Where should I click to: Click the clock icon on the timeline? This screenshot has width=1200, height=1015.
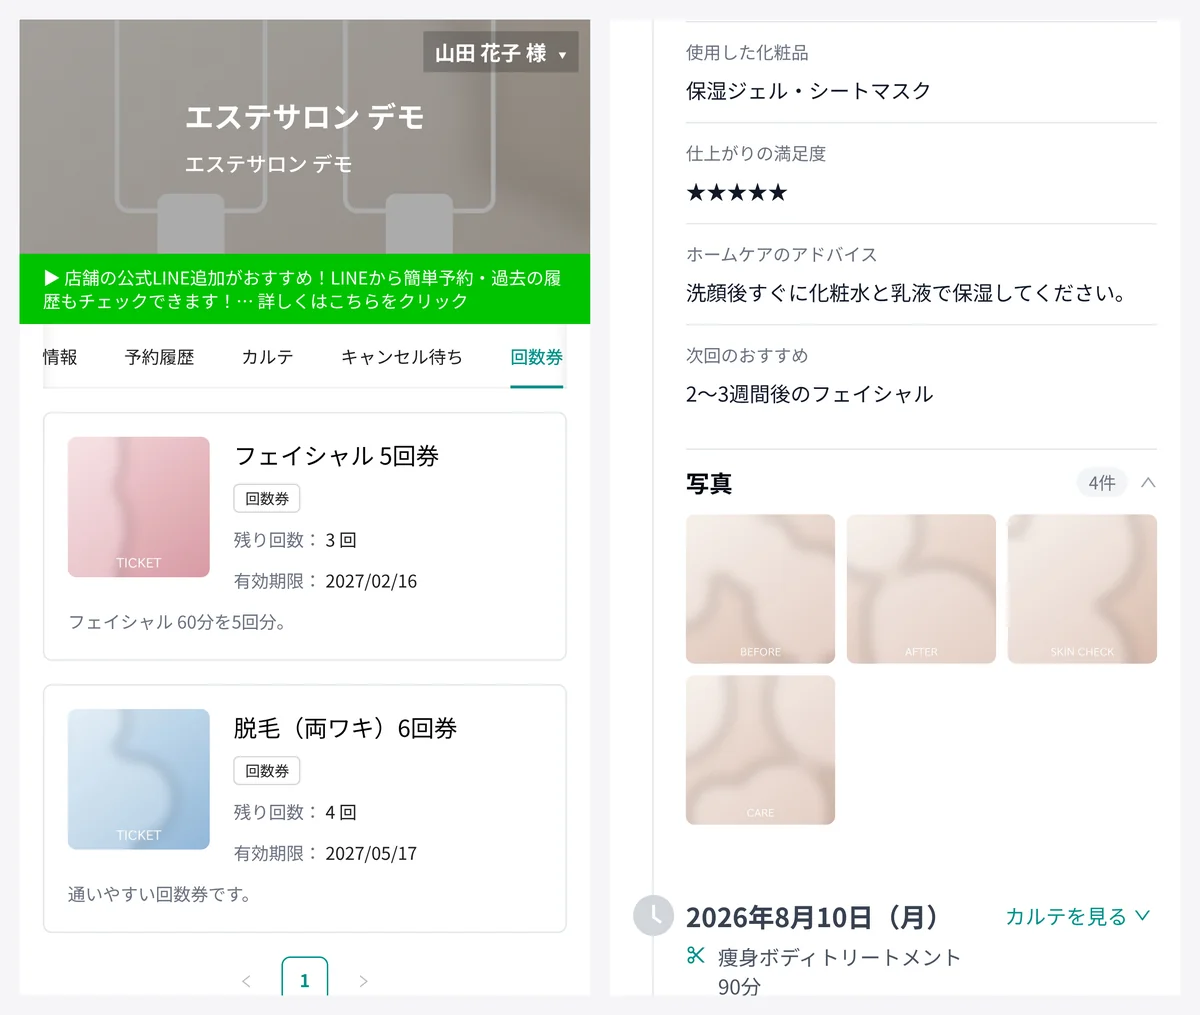[654, 916]
